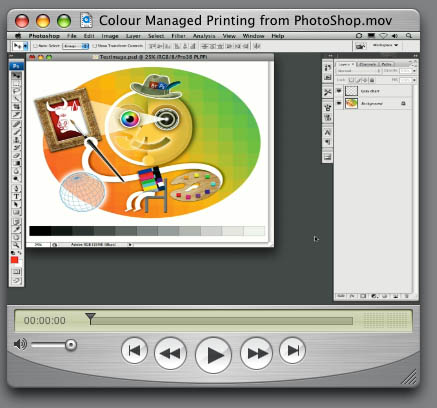This screenshot has width=437, height=408.
Task: Switch to the Channels tab
Action: [x=368, y=64]
